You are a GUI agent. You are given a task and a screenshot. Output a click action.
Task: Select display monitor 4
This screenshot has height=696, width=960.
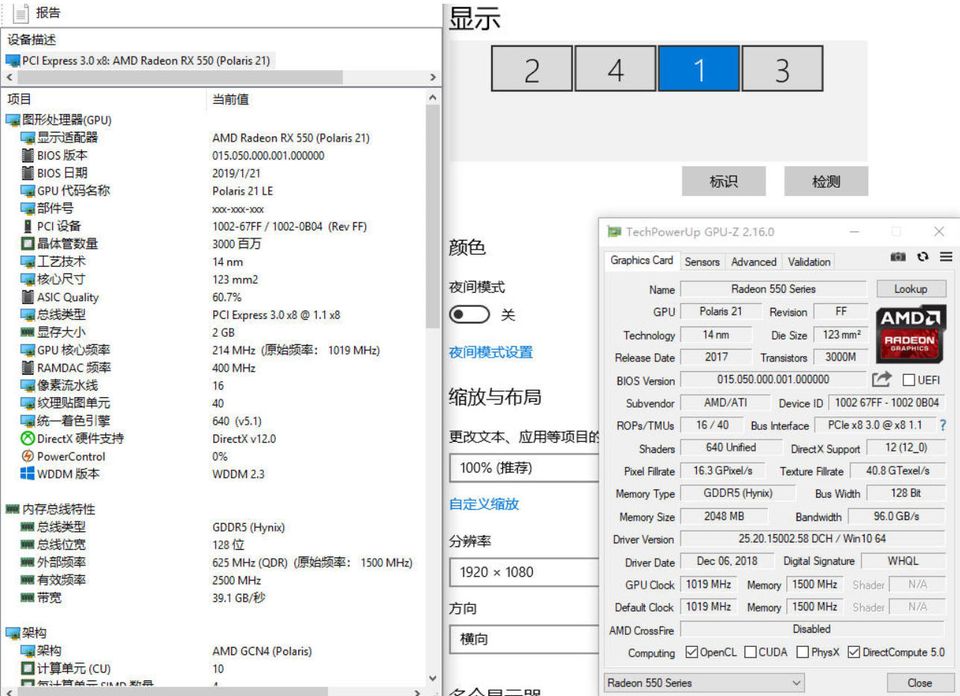[x=615, y=69]
